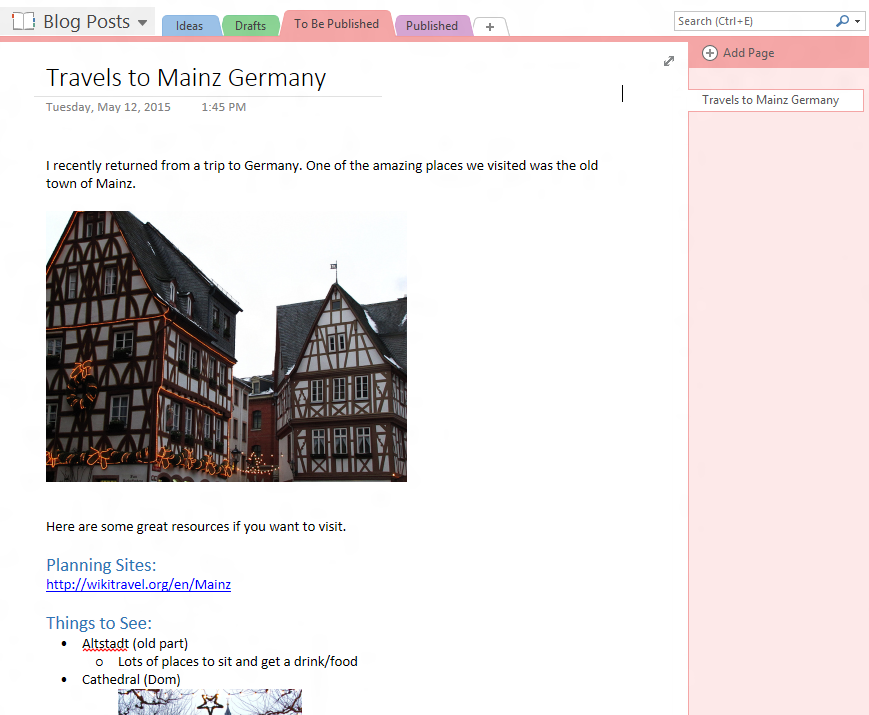The width and height of the screenshot is (869, 715).
Task: Open the wikitravel.org Mainz hyperlink
Action: click(138, 584)
